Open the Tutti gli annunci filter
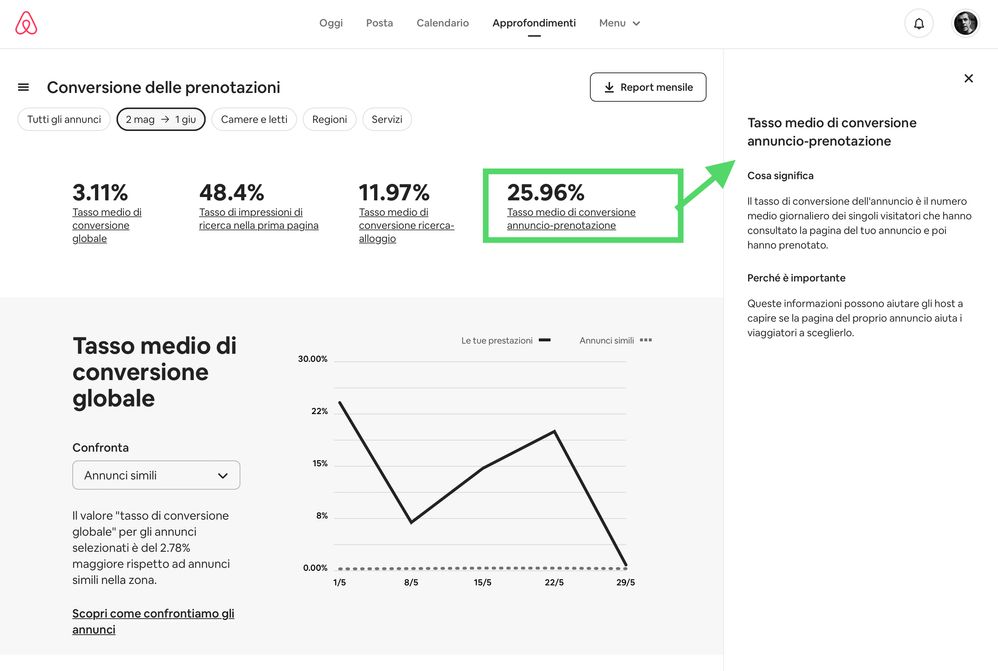 pyautogui.click(x=64, y=120)
